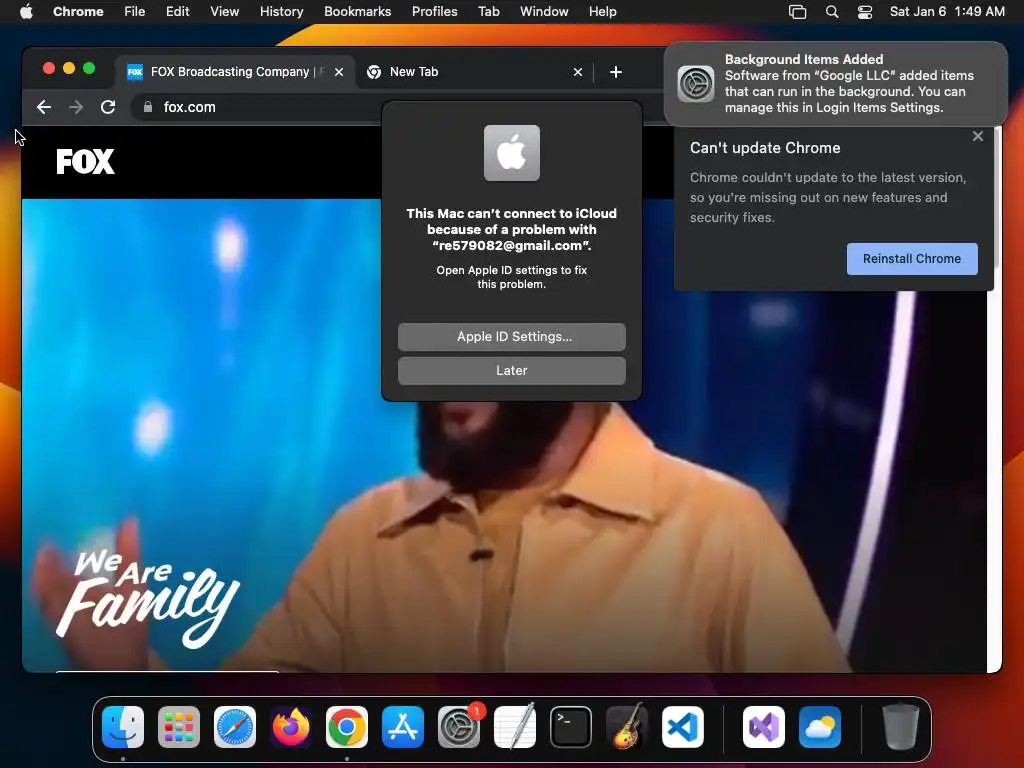This screenshot has height=768, width=1024.
Task: Click the date and time in menu bar
Action: 947,11
